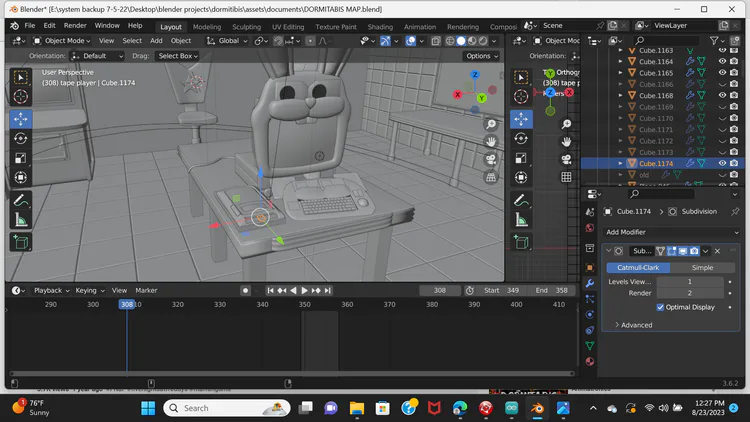
Task: Expand the Cube.1174 outliner row
Action: 620,163
